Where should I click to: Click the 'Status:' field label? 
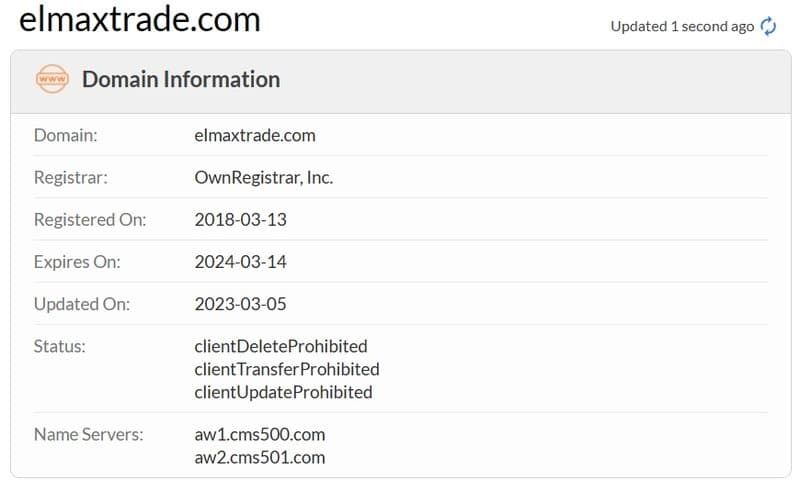59,346
